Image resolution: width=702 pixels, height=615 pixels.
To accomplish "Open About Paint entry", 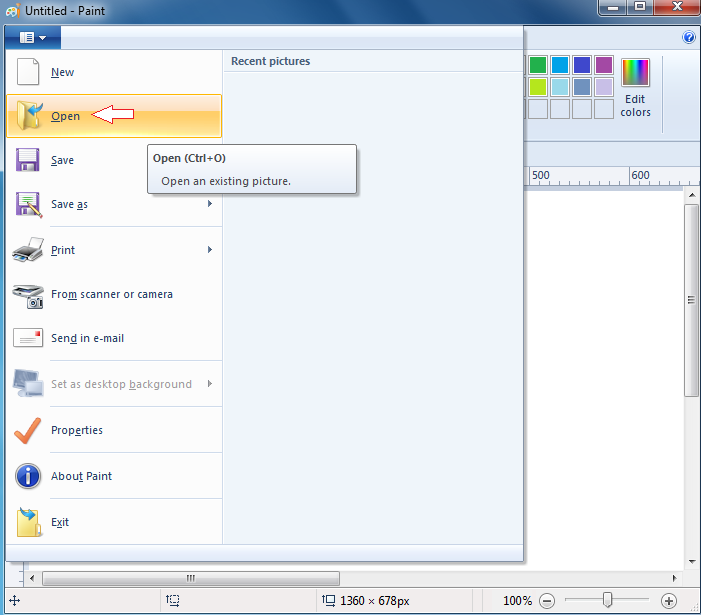I will click(114, 476).
